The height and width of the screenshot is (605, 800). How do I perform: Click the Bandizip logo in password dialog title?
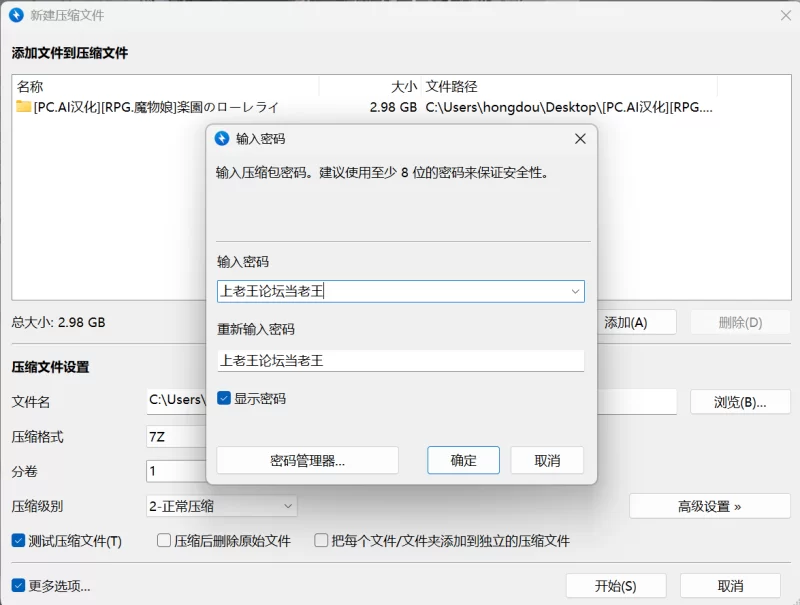tap(222, 139)
